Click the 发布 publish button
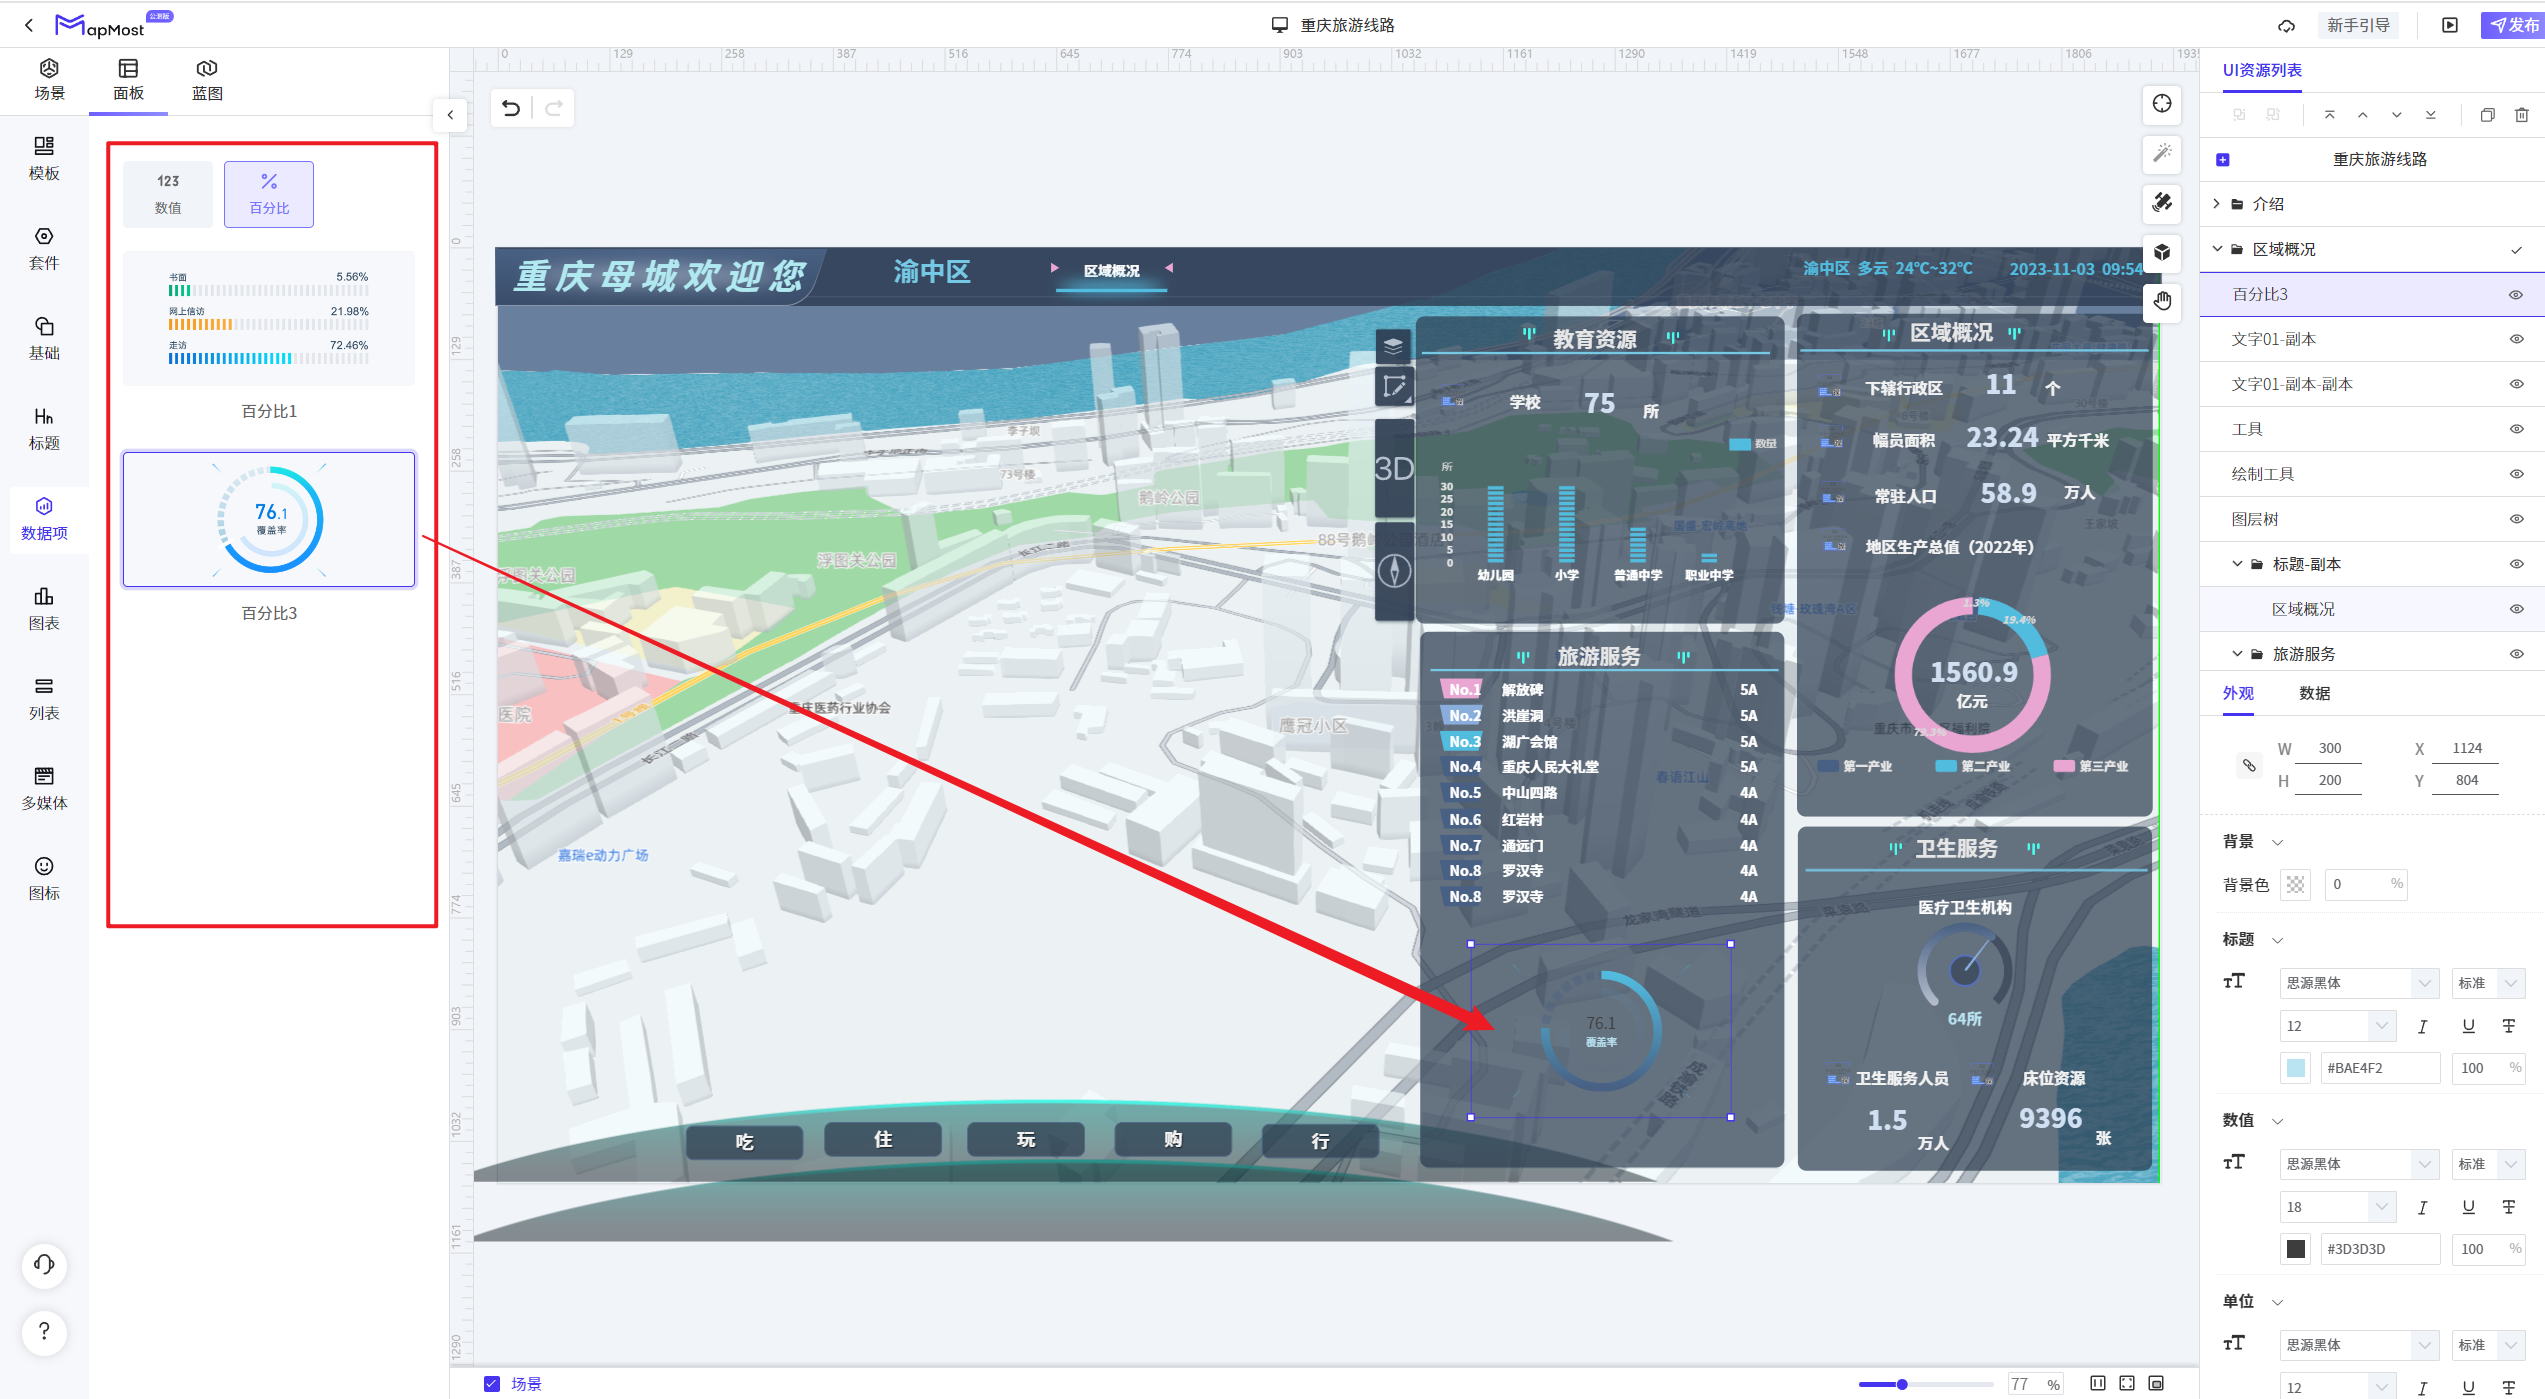The width and height of the screenshot is (2545, 1399). click(x=2514, y=25)
